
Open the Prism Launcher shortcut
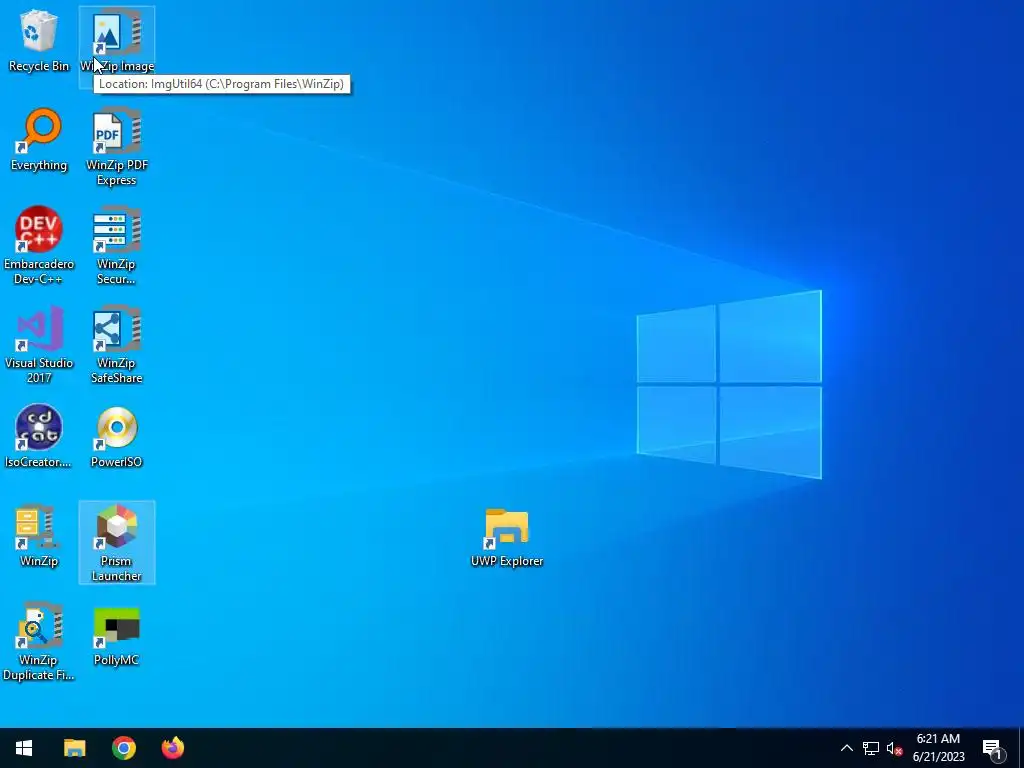pyautogui.click(x=117, y=543)
